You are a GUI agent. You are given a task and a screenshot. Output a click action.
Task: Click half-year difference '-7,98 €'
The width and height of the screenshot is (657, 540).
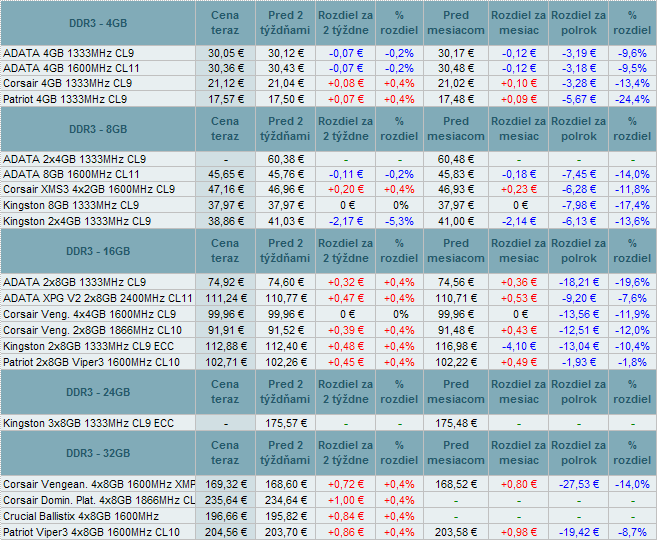579,205
